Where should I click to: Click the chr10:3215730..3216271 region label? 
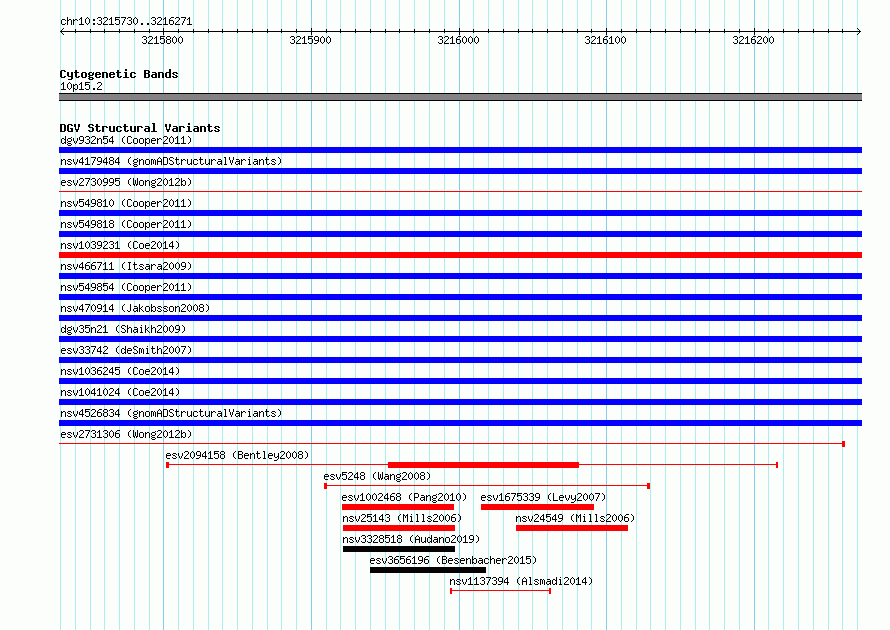coord(126,21)
